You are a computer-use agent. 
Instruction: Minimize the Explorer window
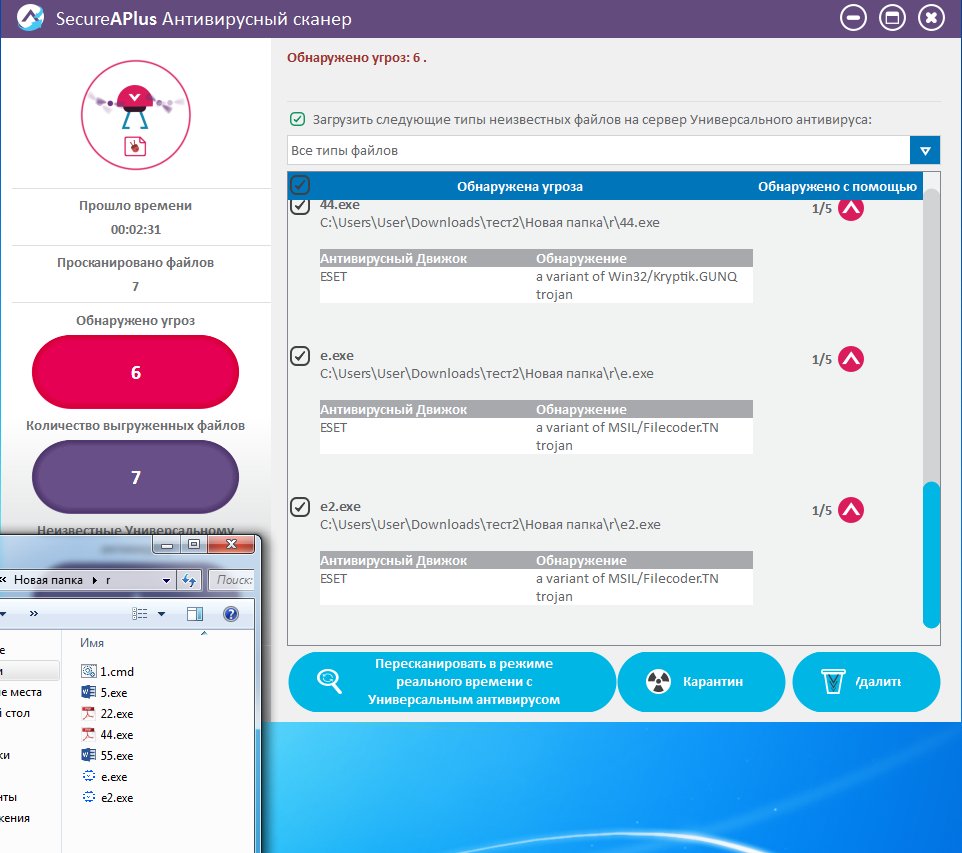coord(167,544)
